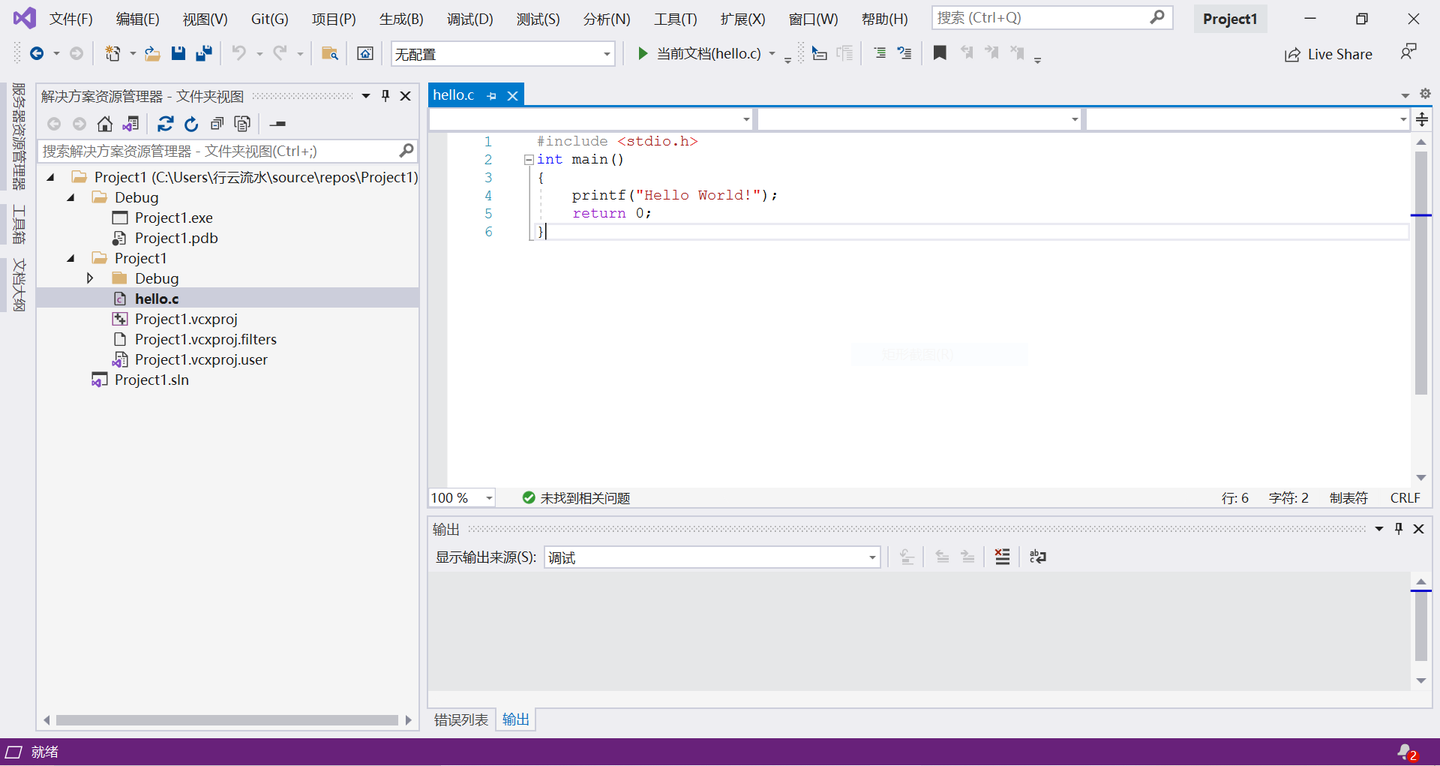1440x766 pixels.
Task: Clear all text in the output window
Action: pyautogui.click(x=1002, y=557)
